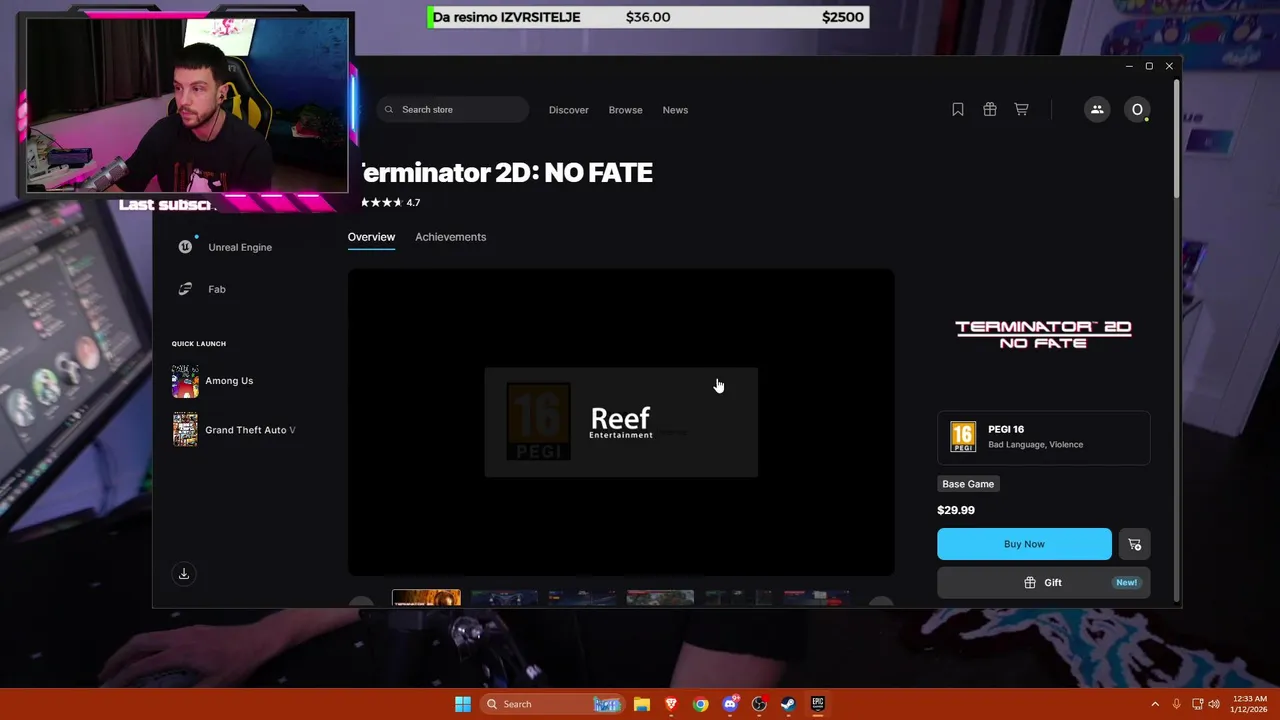This screenshot has height=720, width=1280.
Task: Open the friends list icon
Action: click(x=1097, y=110)
